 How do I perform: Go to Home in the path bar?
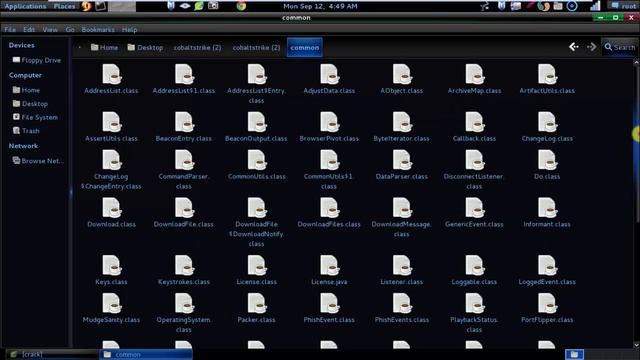(104, 47)
